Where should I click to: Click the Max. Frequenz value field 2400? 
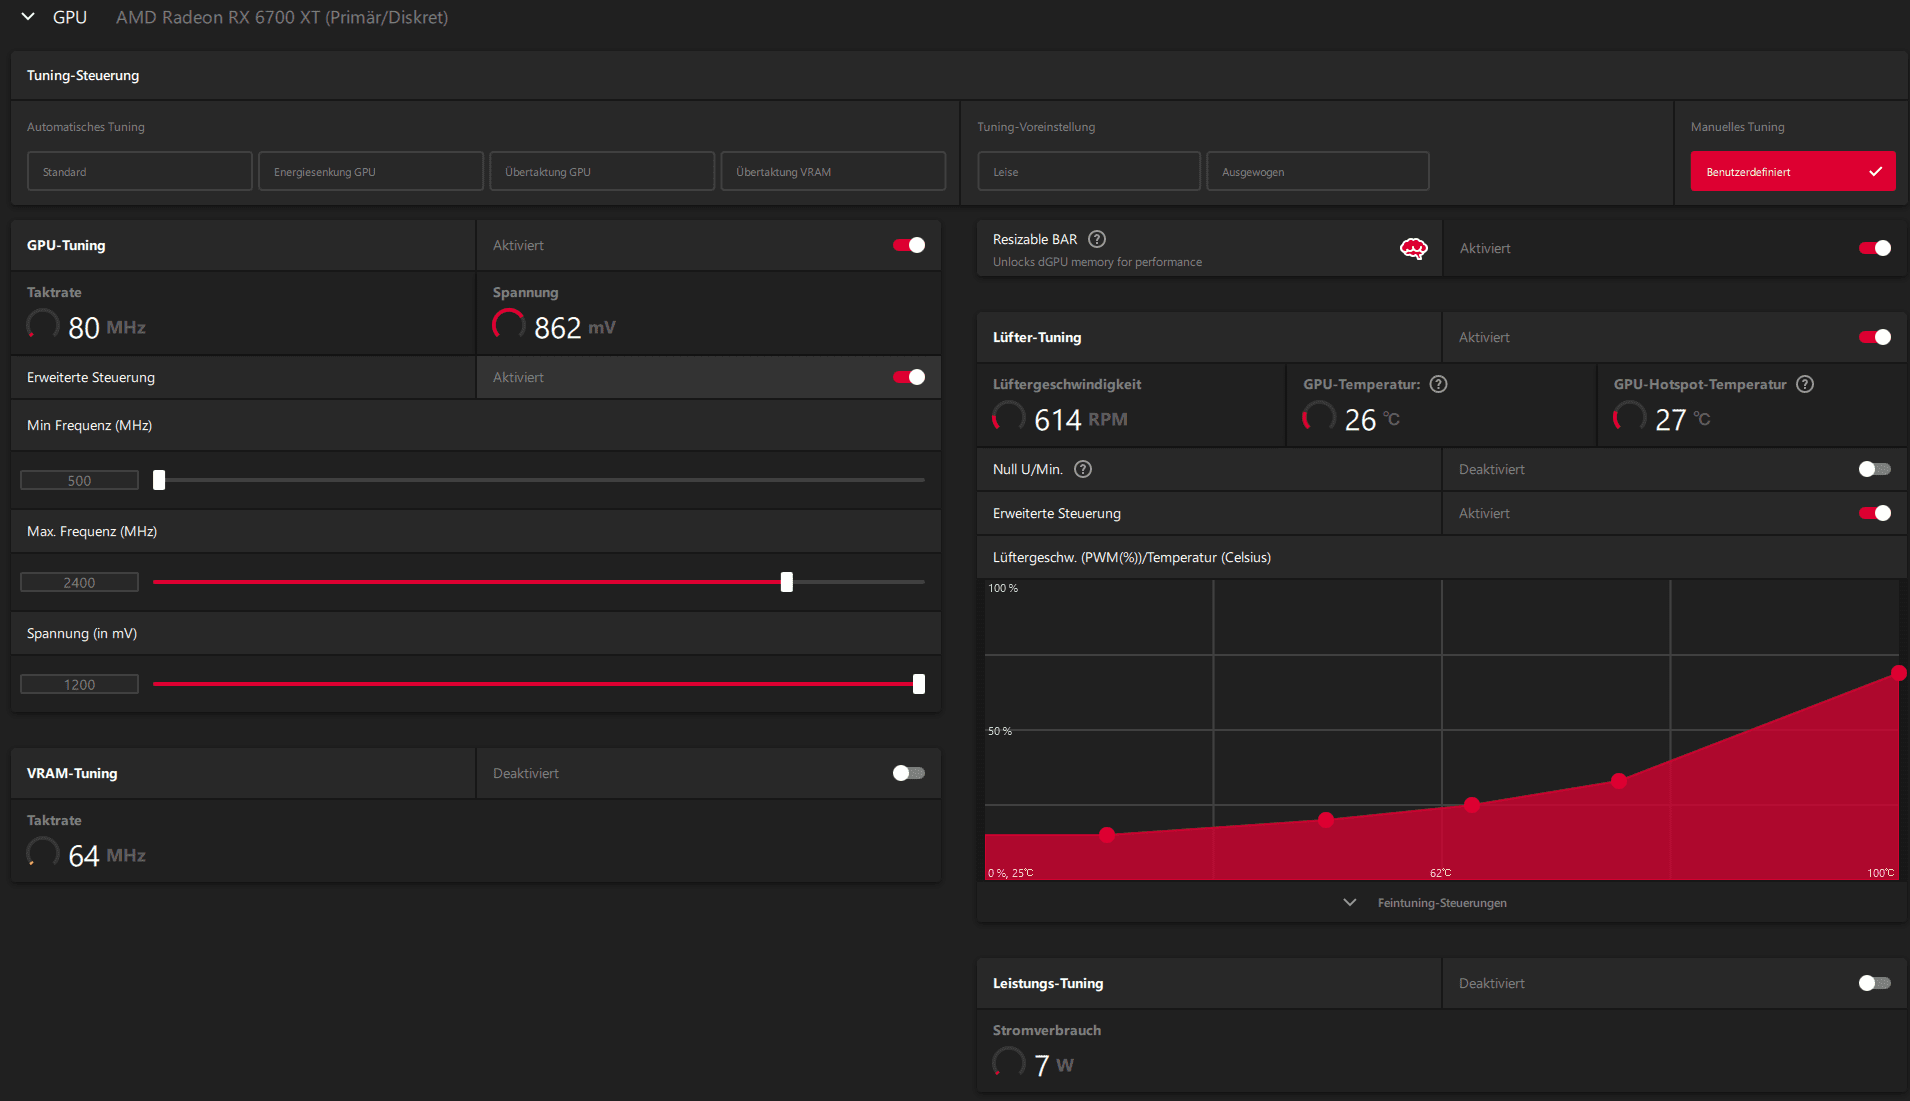[80, 583]
